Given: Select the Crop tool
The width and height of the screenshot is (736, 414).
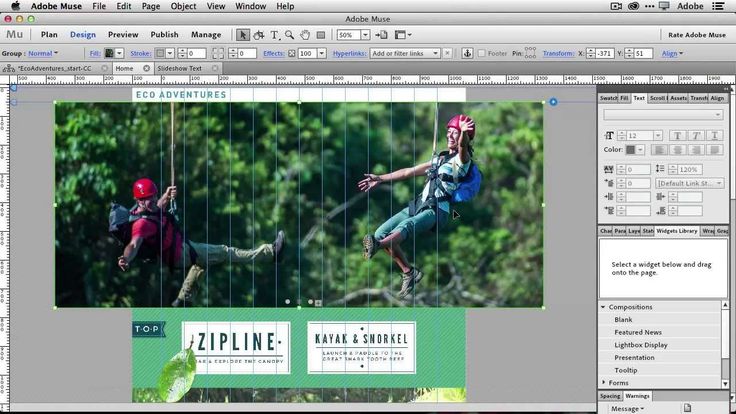Looking at the screenshot, I should pos(258,35).
